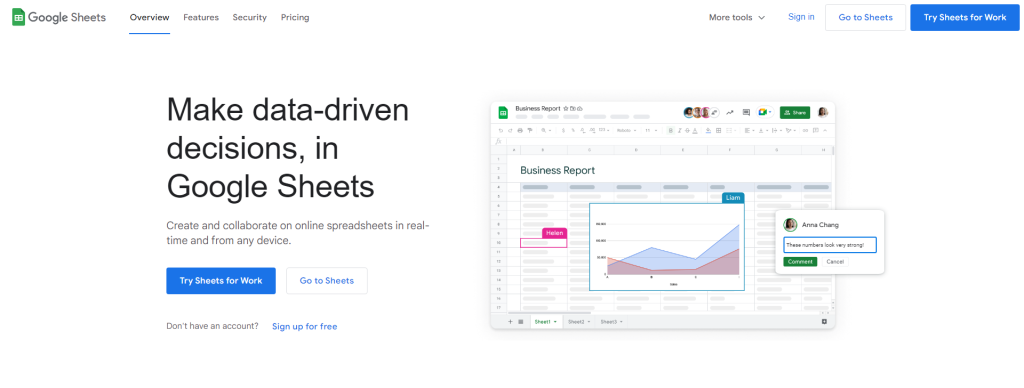Open the text wrapping dropdown
Screen dimensions: 1024x388
pos(776,131)
